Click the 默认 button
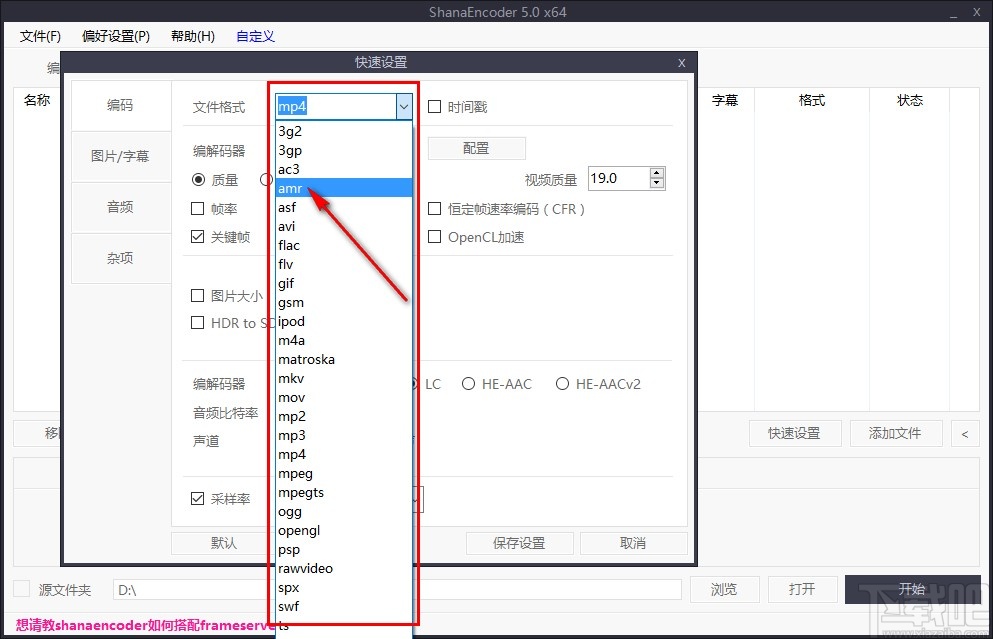The width and height of the screenshot is (993, 639). point(223,543)
